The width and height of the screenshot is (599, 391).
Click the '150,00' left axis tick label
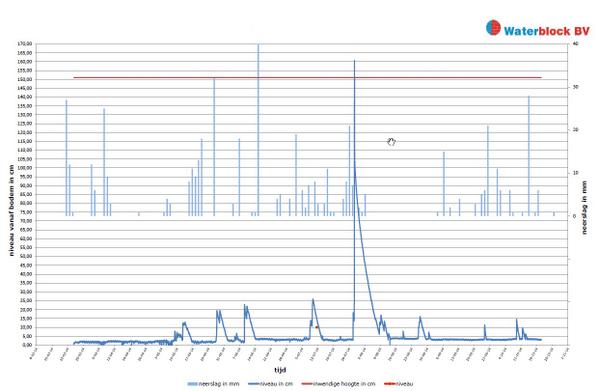[24, 79]
